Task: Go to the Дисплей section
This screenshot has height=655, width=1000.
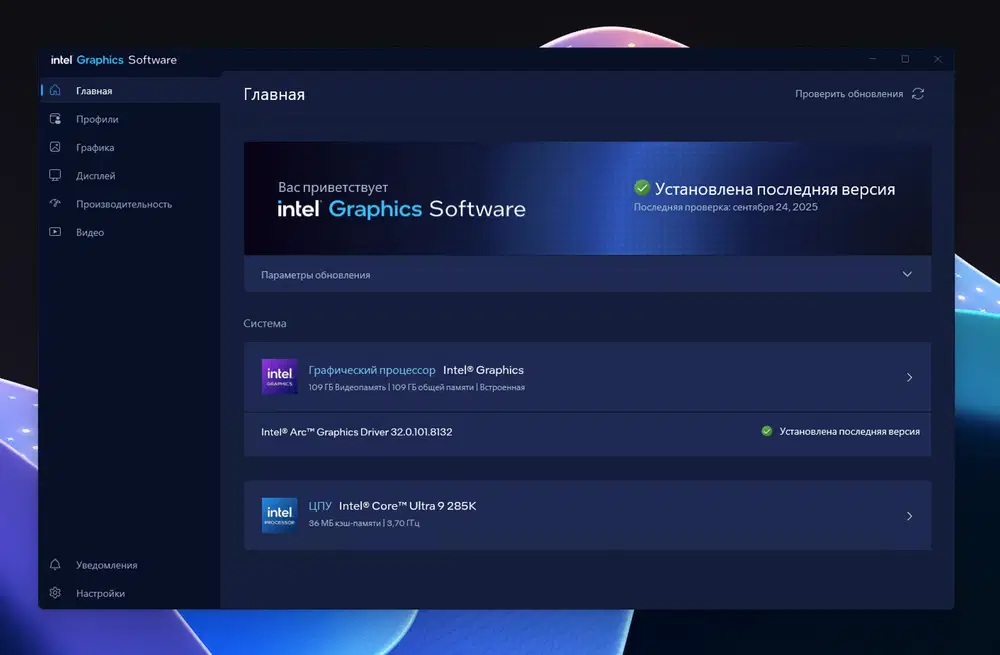Action: 131,175
